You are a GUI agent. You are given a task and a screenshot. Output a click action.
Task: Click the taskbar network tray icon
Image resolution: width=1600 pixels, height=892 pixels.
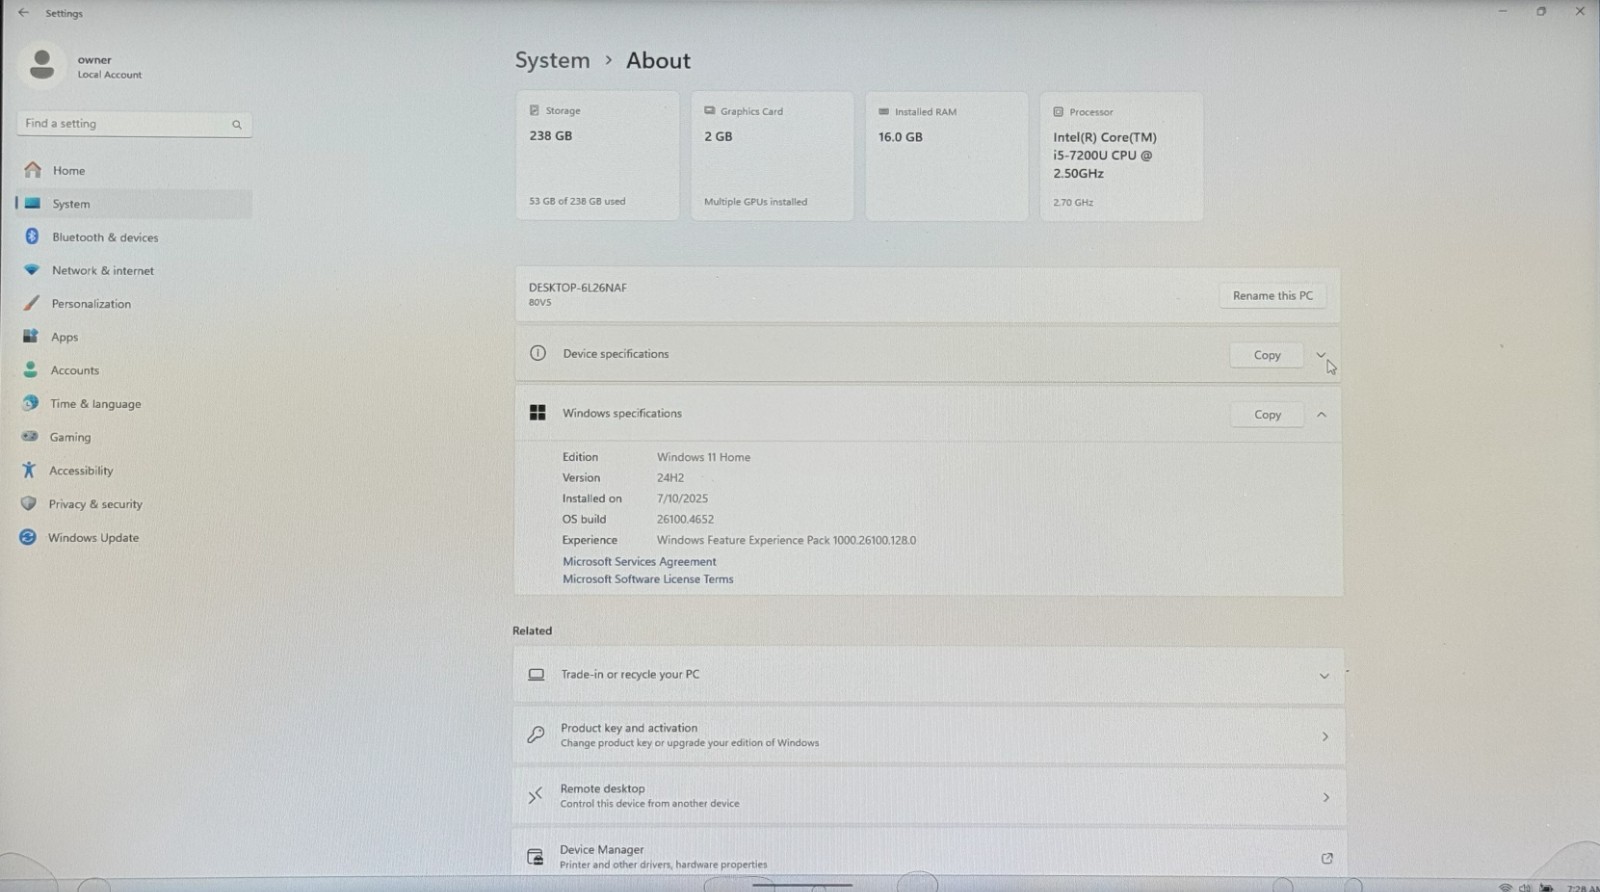1505,887
